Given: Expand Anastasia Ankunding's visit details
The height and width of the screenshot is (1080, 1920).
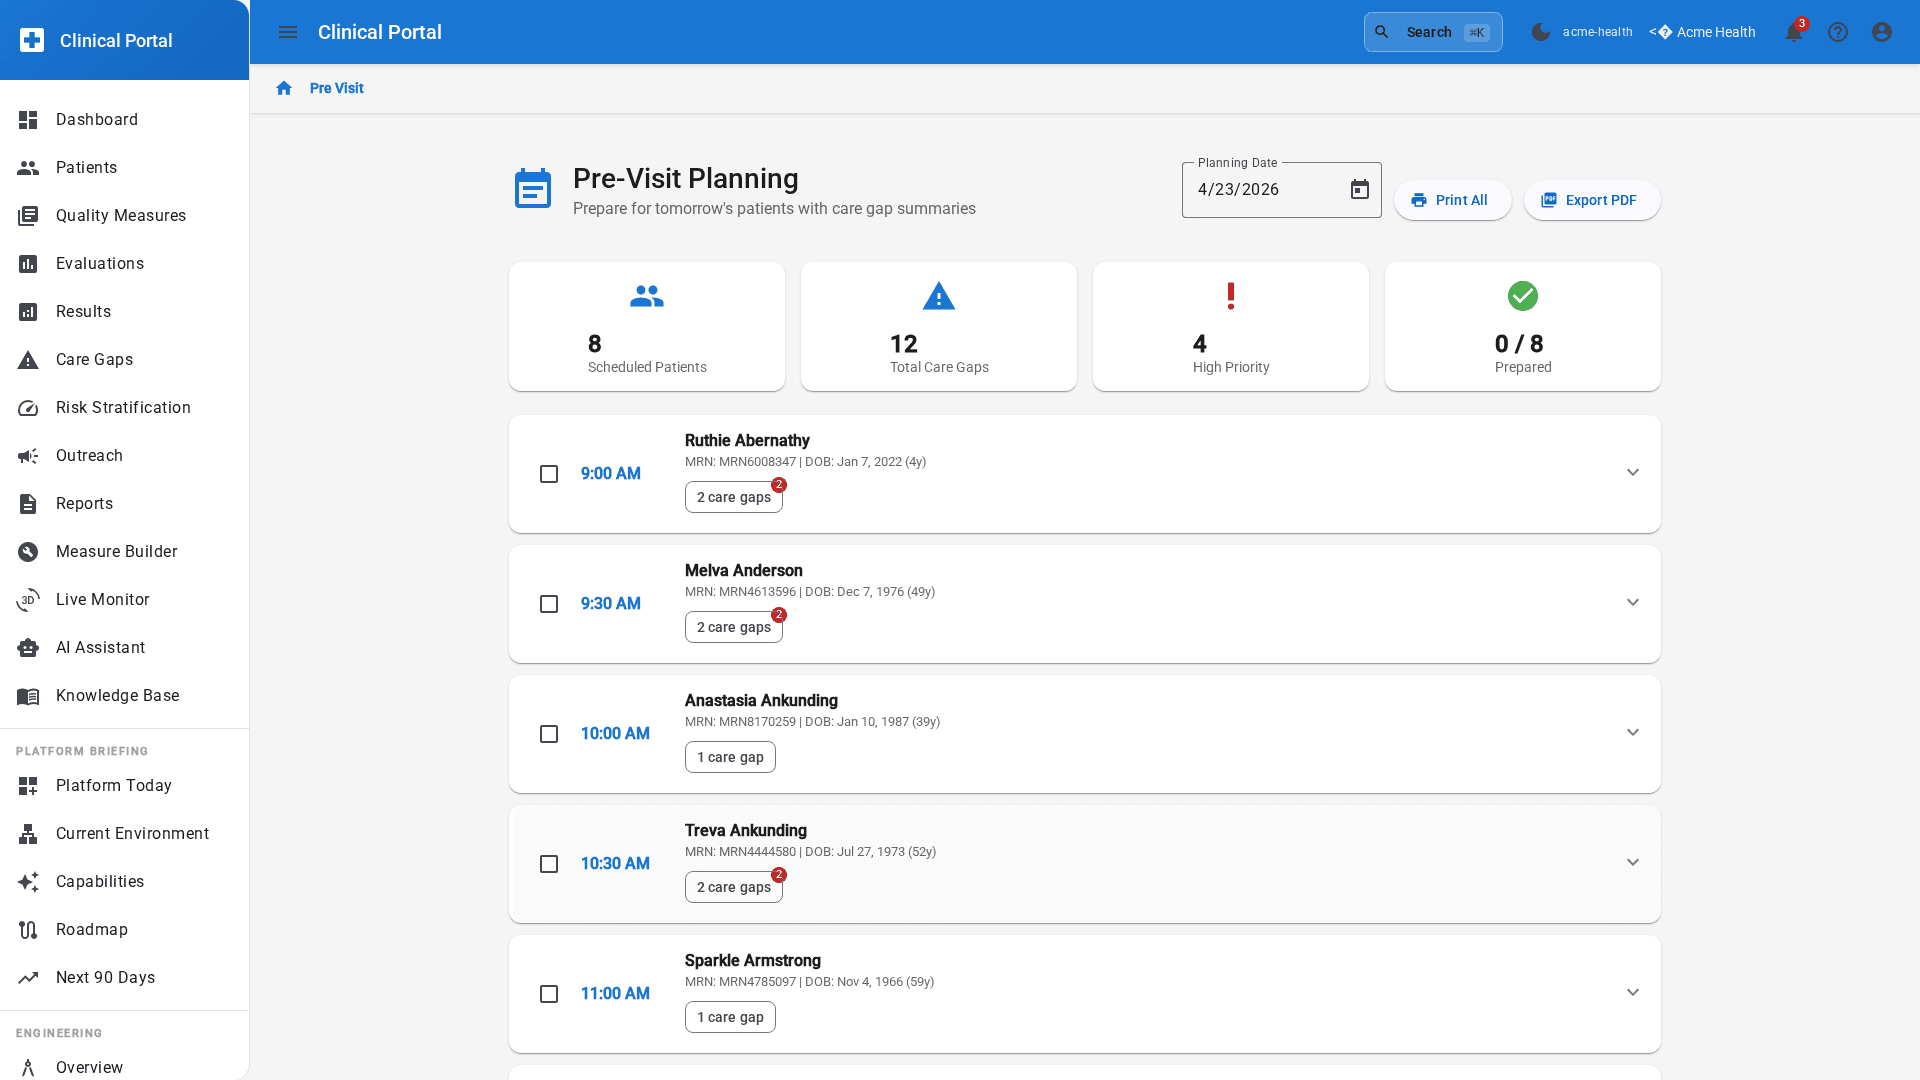Looking at the screenshot, I should (1632, 732).
